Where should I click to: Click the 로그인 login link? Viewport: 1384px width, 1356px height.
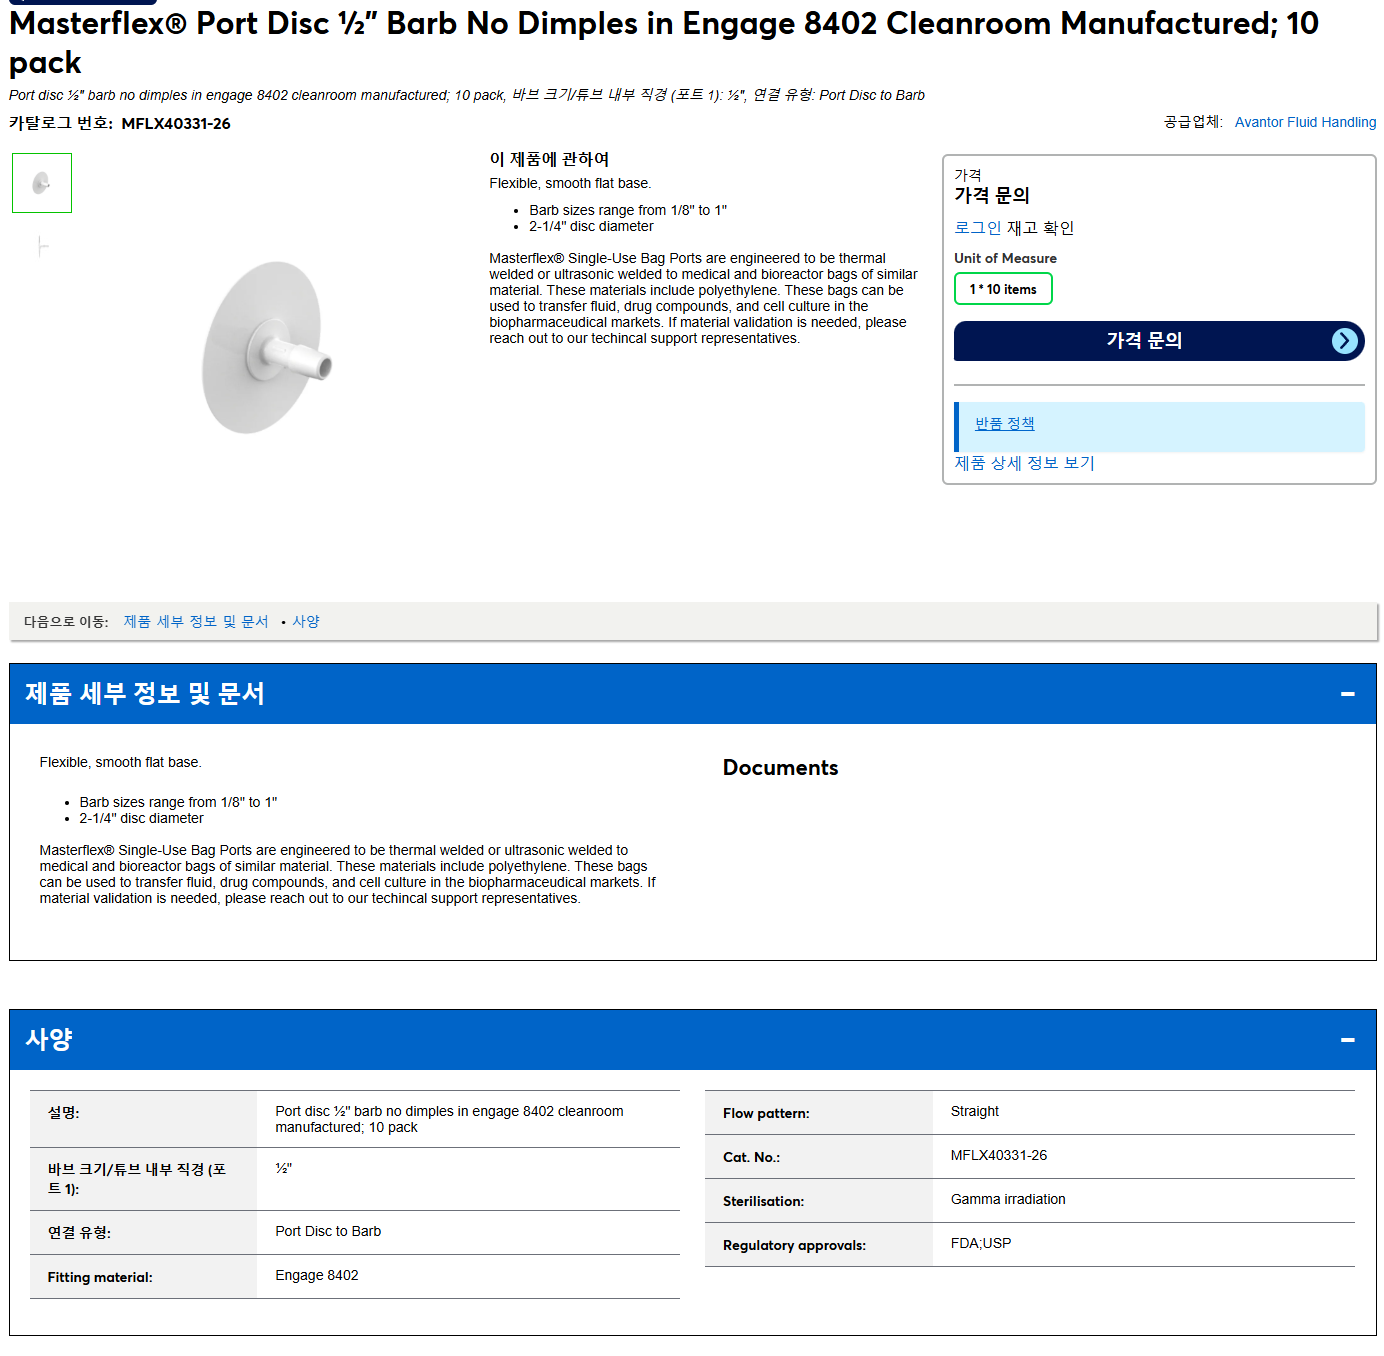point(977,228)
